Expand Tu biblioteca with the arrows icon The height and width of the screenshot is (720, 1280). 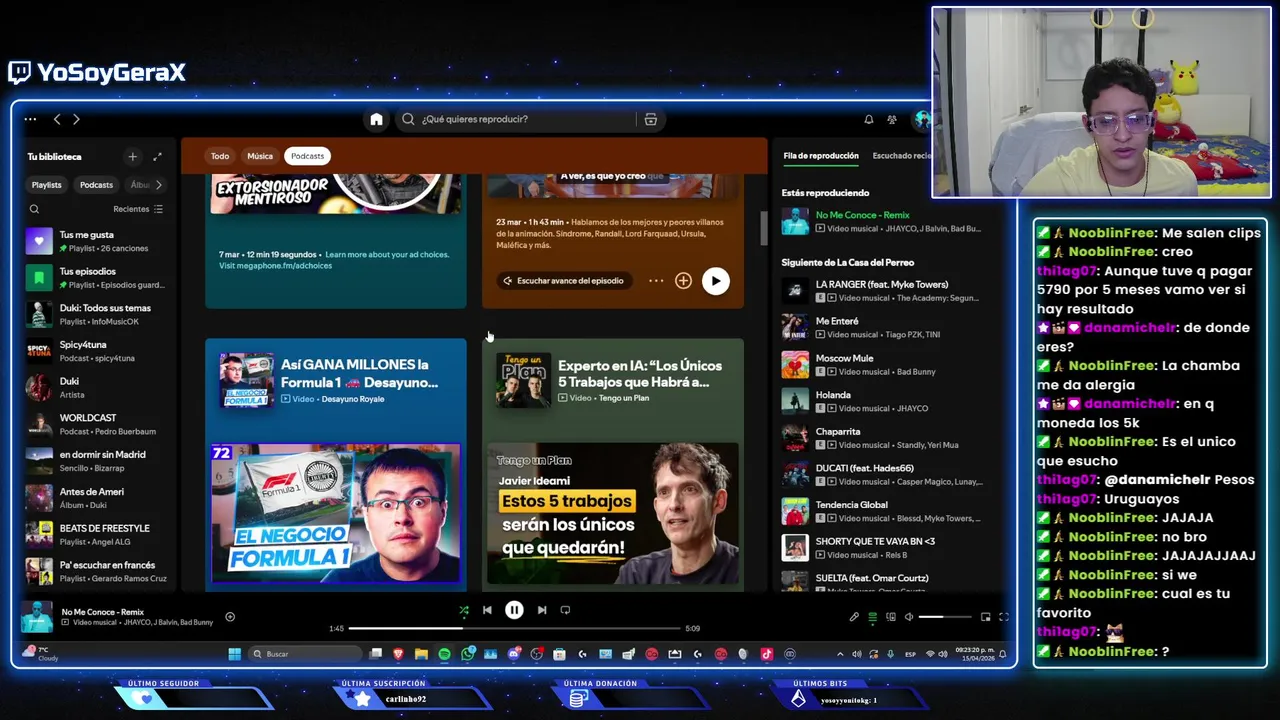[x=157, y=156]
